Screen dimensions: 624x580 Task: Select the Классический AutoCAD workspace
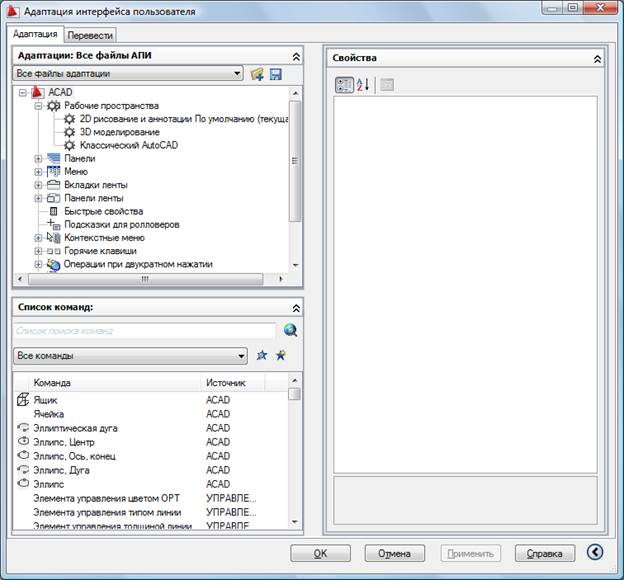coord(129,145)
